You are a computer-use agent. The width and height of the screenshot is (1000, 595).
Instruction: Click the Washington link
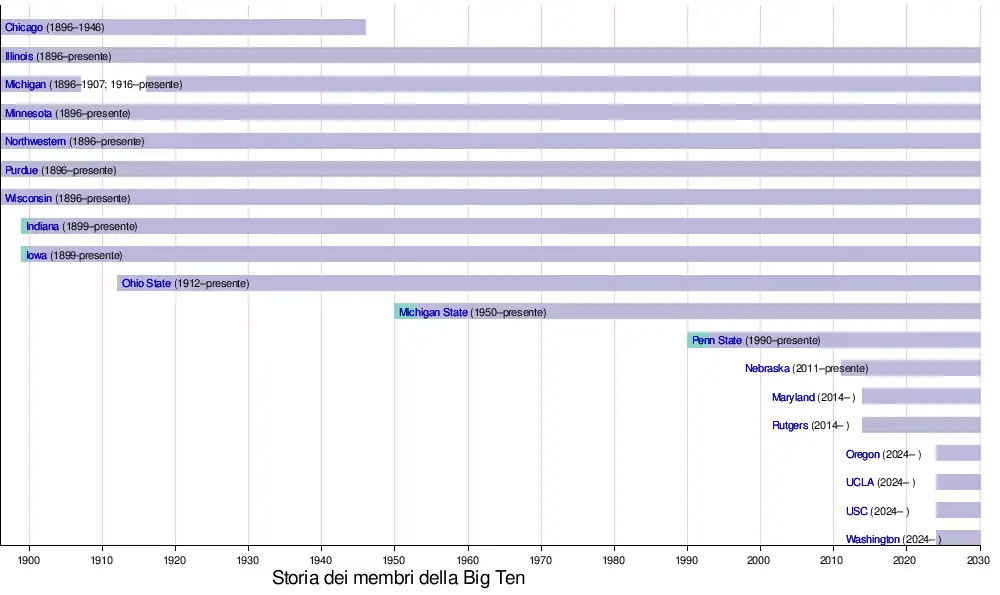(x=873, y=539)
